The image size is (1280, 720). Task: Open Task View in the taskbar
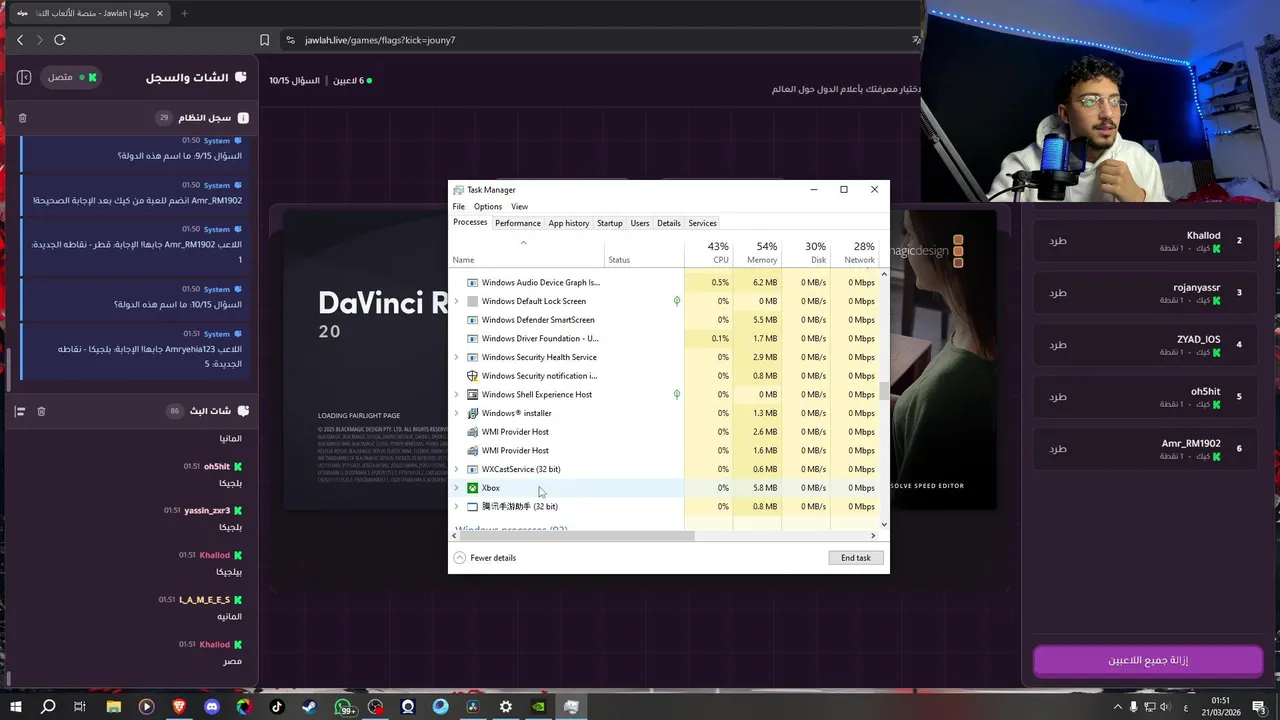click(80, 706)
